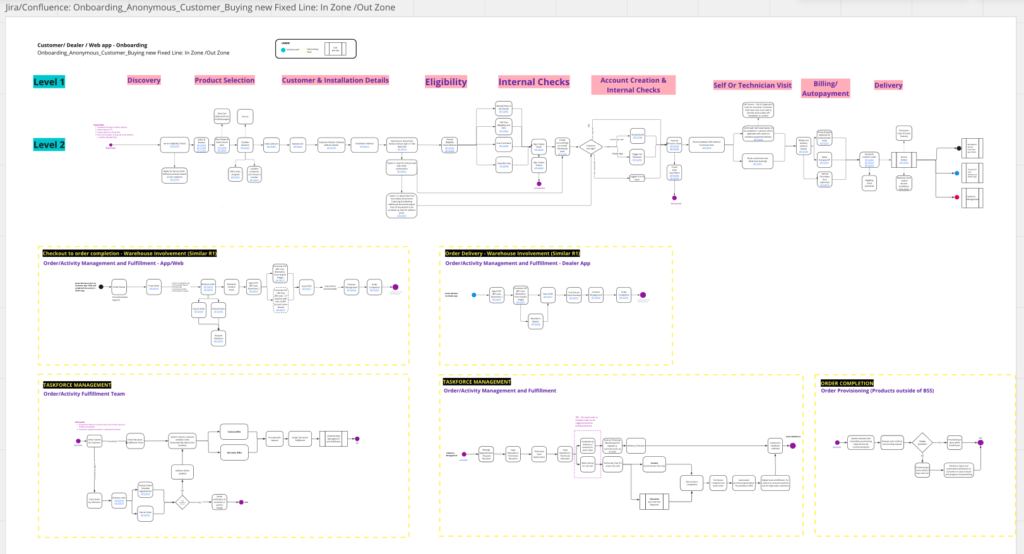Viewport: 1024px width, 554px height.
Task: Click the Product Selection stage header
Action: 224,80
